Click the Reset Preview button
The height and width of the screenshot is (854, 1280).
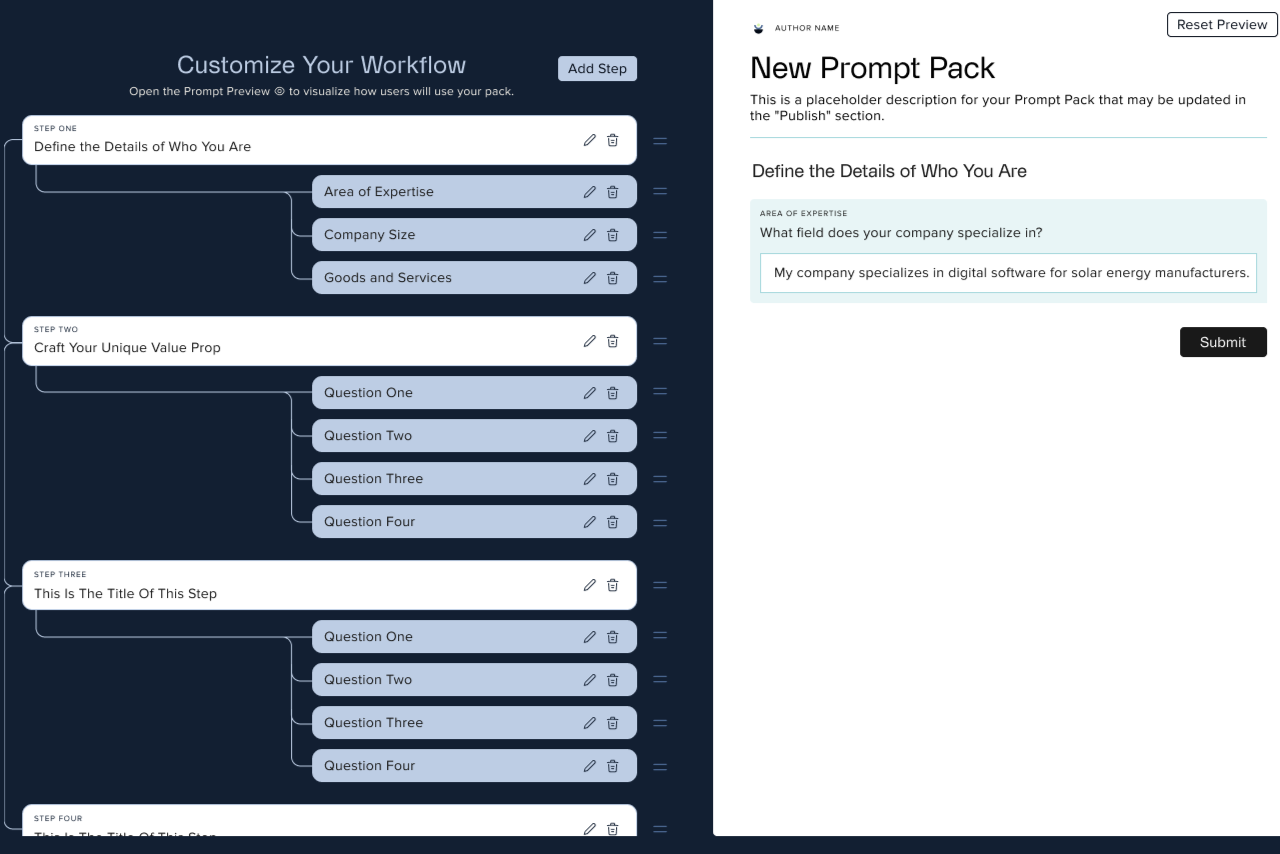click(x=1222, y=25)
